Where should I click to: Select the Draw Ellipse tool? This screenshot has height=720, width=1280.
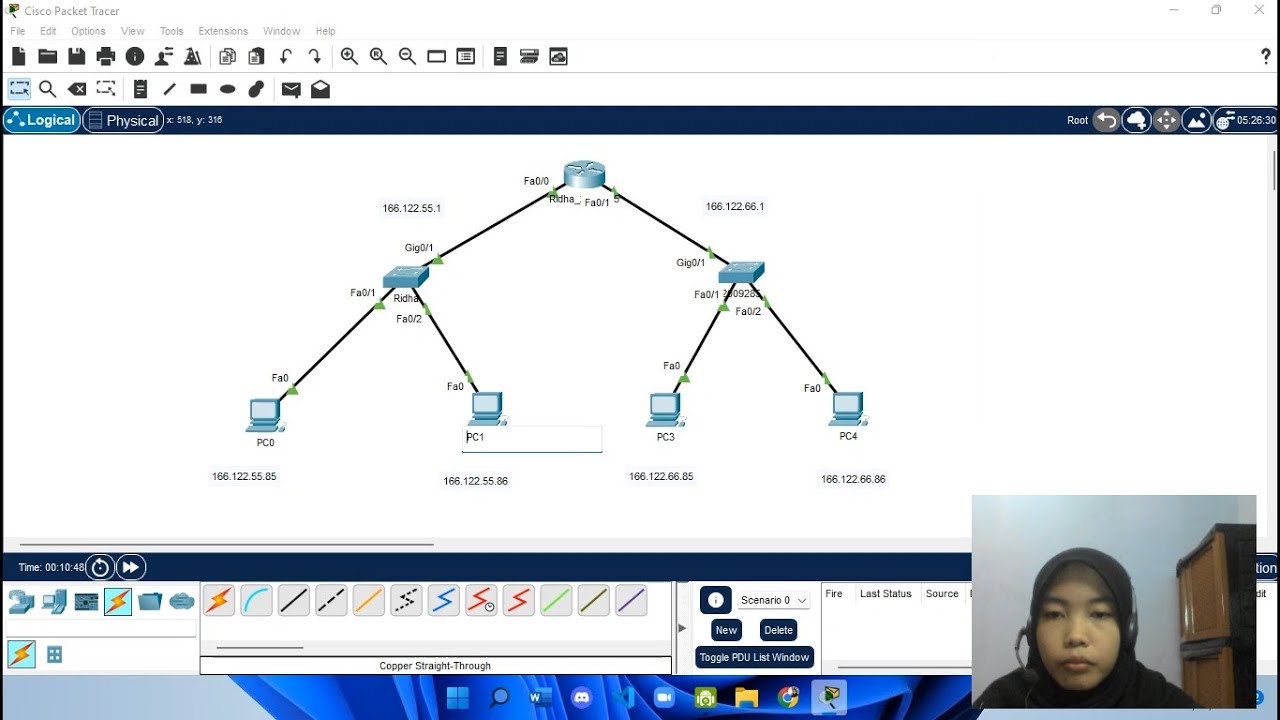tap(228, 89)
